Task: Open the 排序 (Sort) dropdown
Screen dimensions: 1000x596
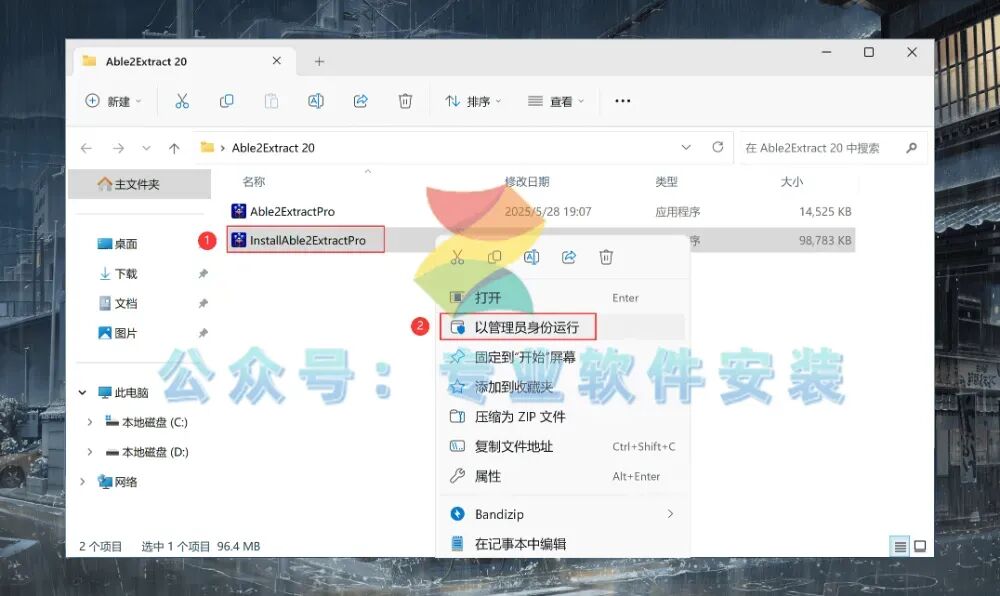Action: click(x=473, y=101)
